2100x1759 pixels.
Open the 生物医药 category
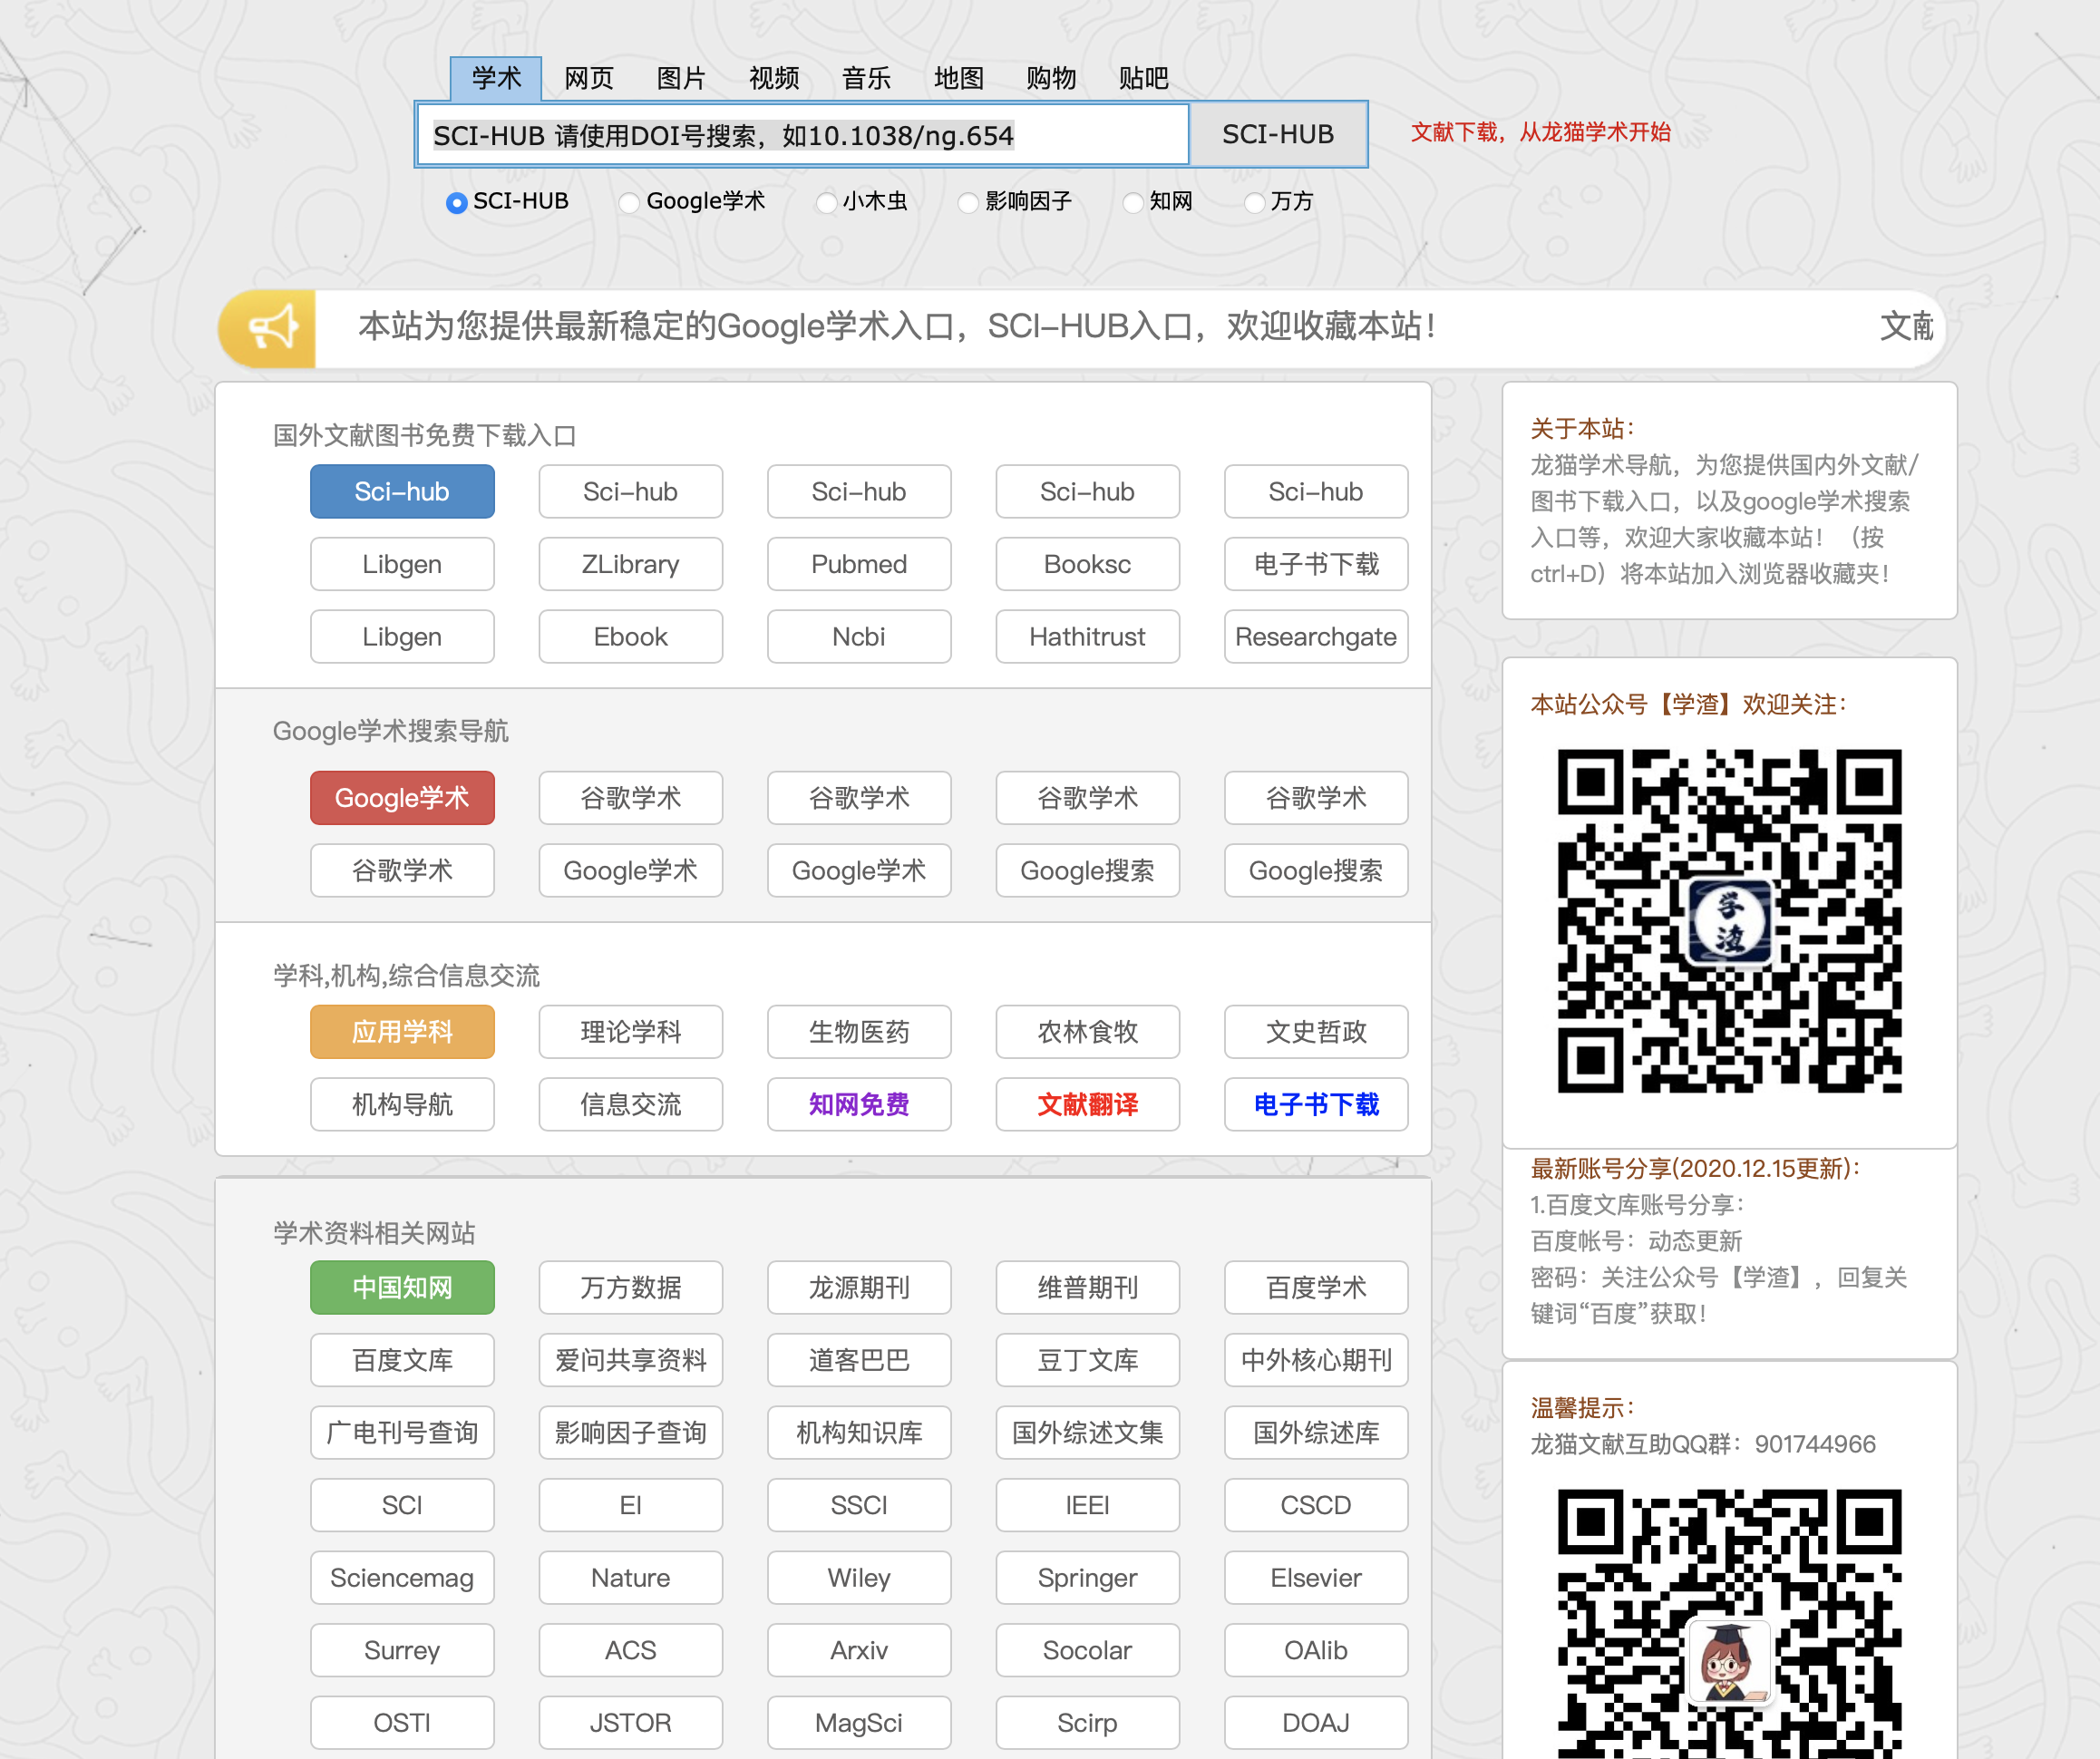[859, 1031]
